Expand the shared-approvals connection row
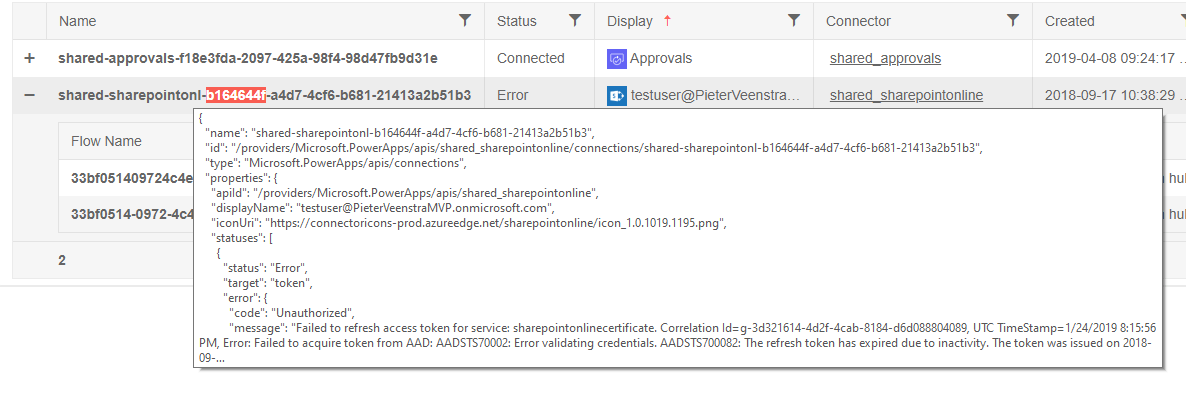1186x414 pixels. coord(29,58)
